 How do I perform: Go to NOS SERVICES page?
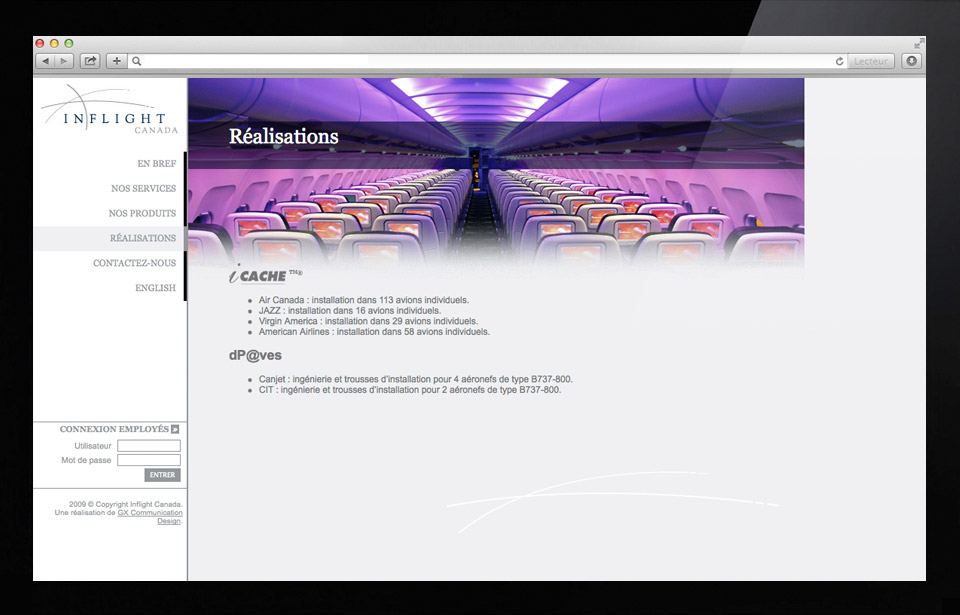[x=143, y=188]
